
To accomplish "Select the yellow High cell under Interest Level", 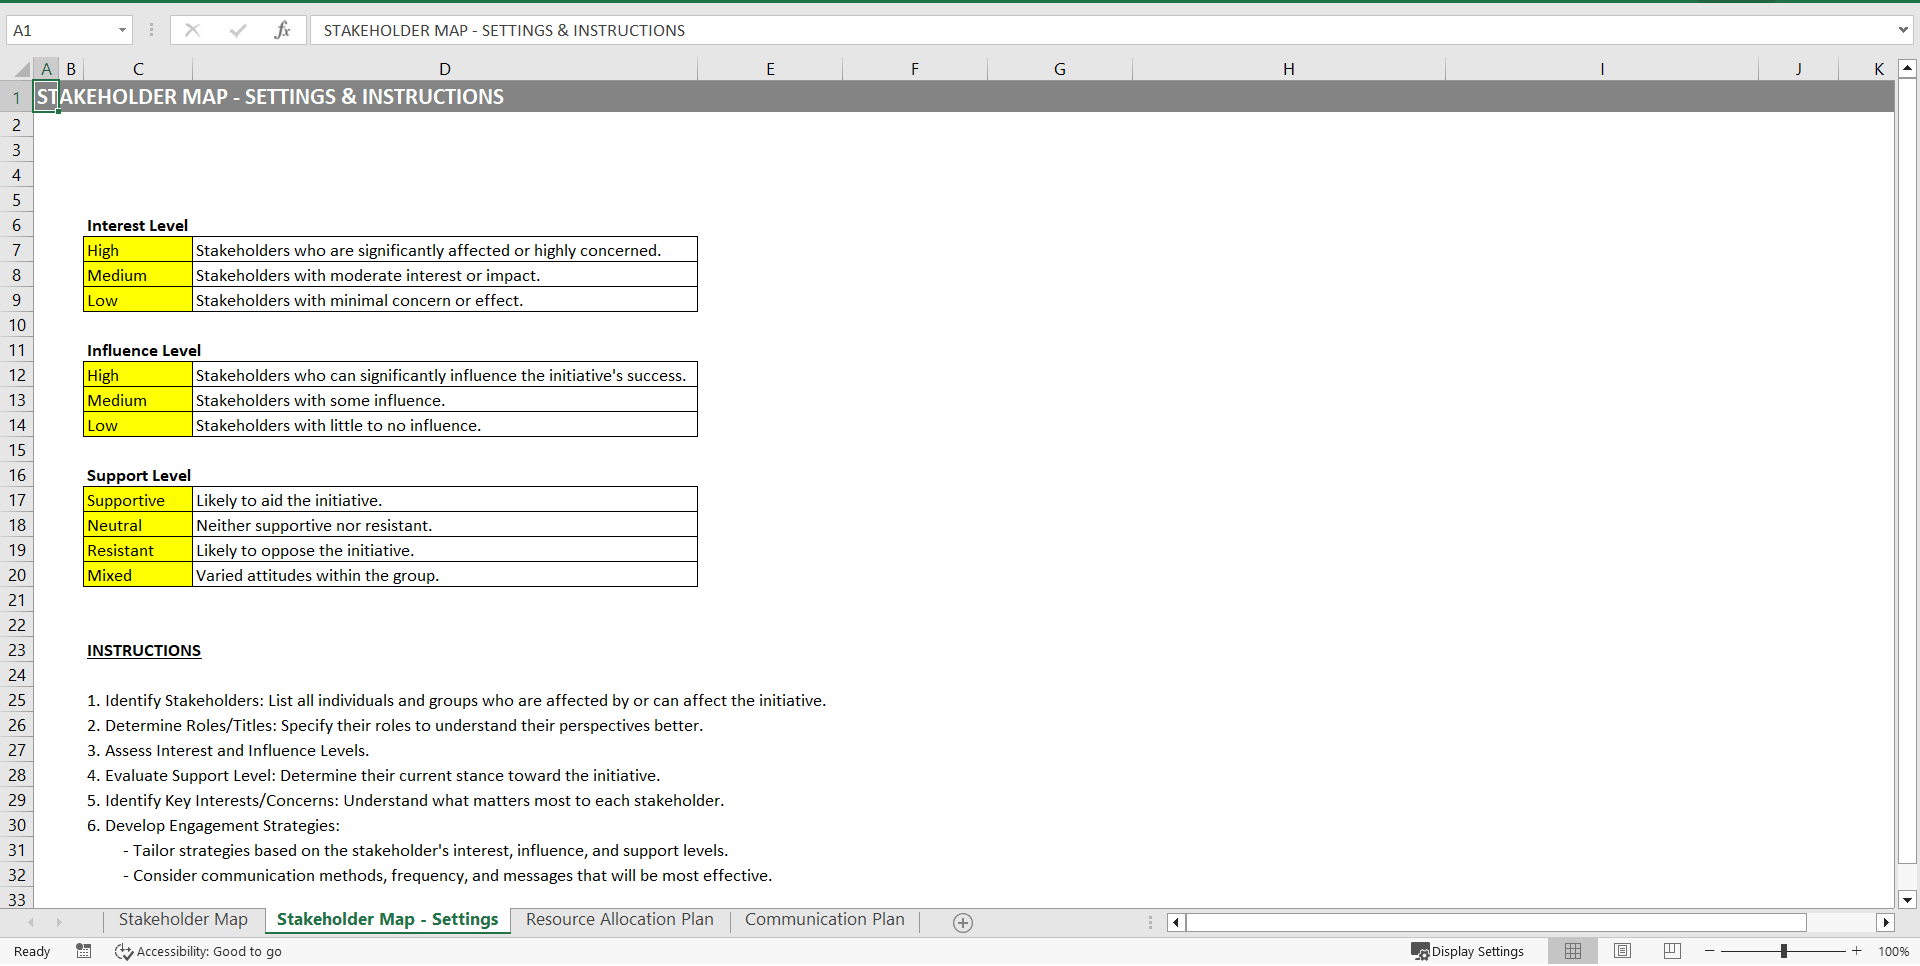I will (138, 250).
